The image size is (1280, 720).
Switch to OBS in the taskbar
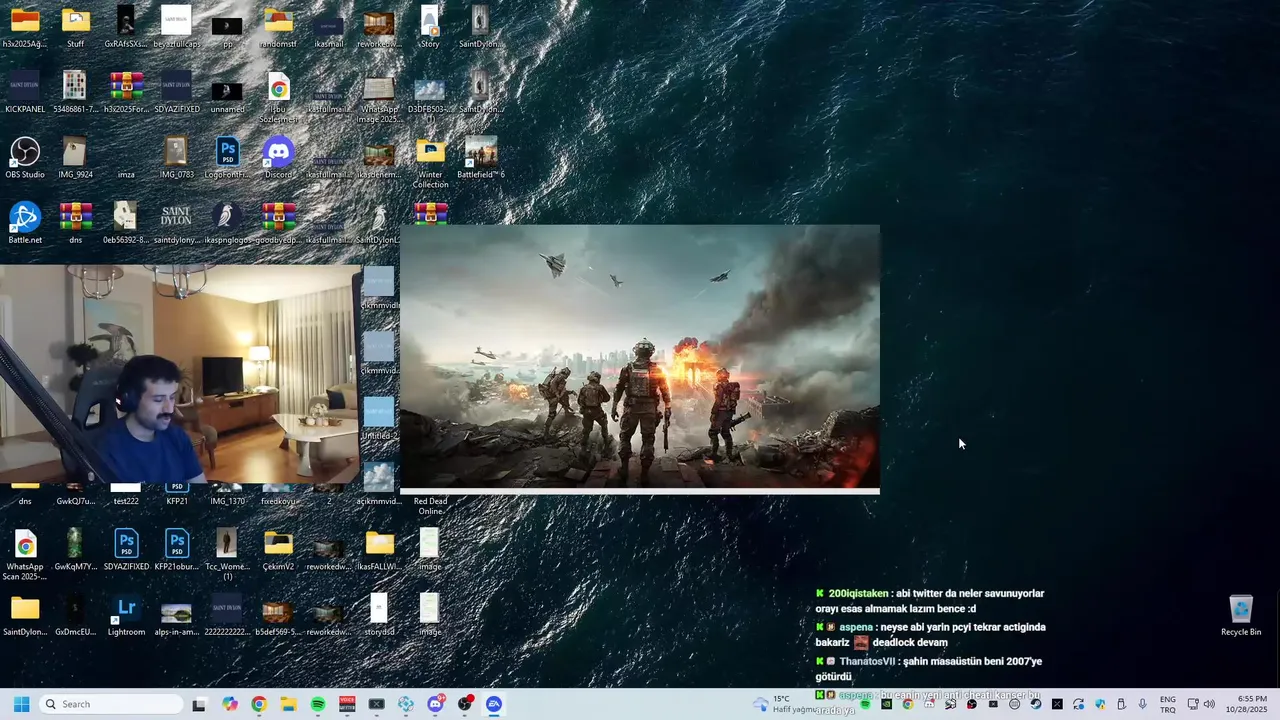tap(465, 704)
